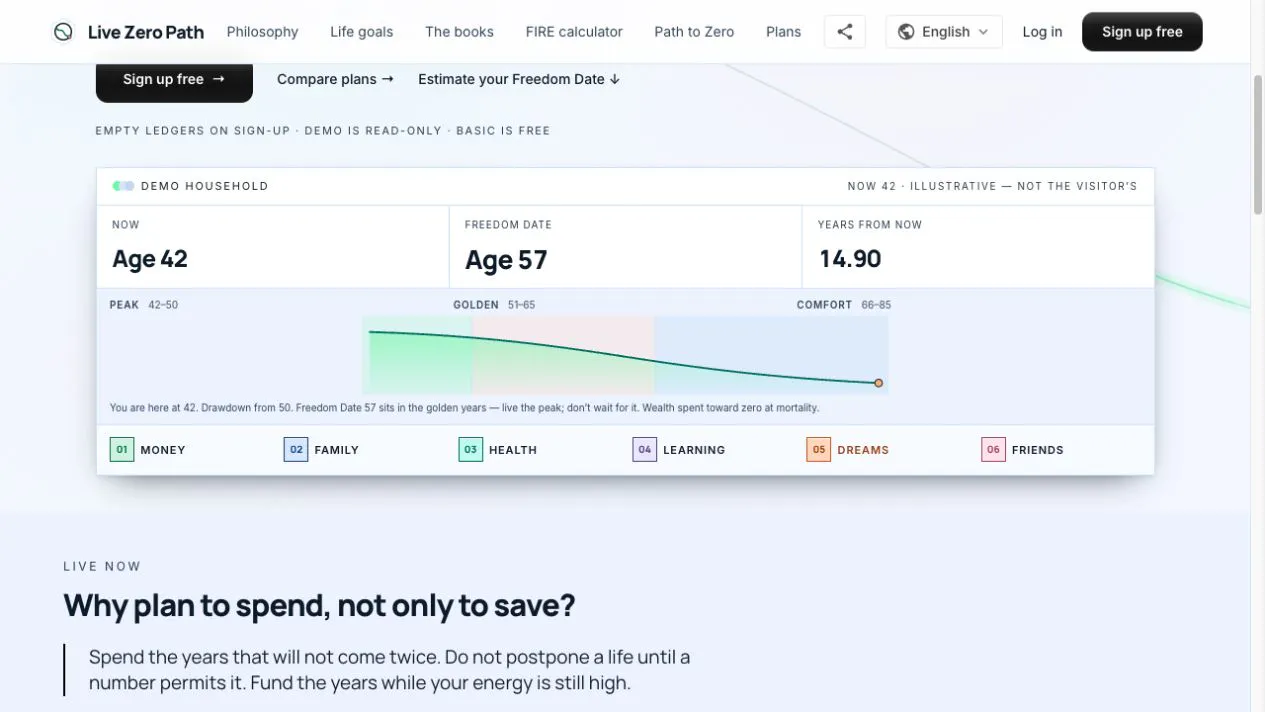Open The books nav item
This screenshot has height=712, width=1265.
coord(459,32)
